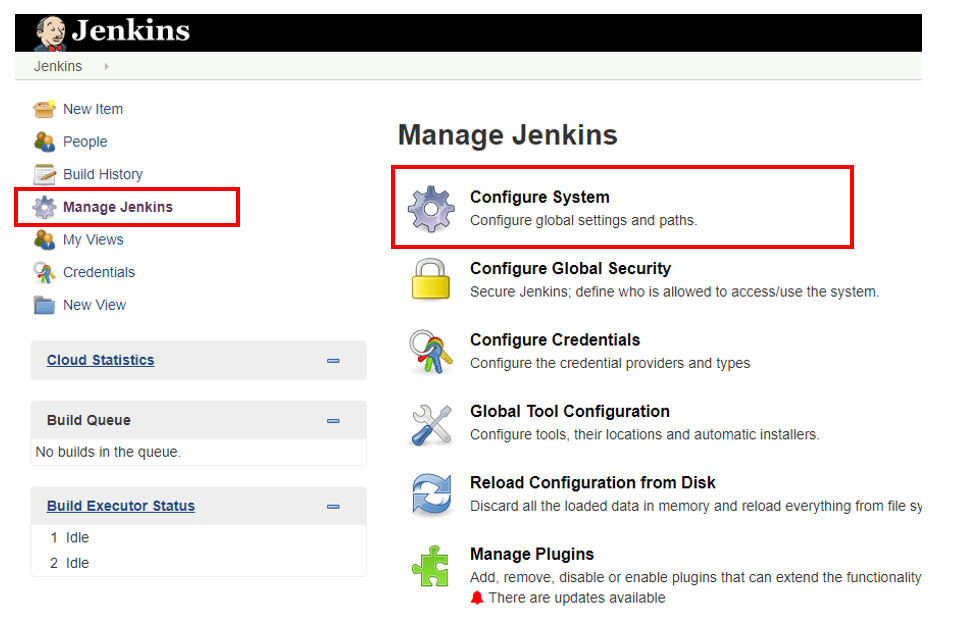Open the Build Executor Status link

click(x=121, y=506)
